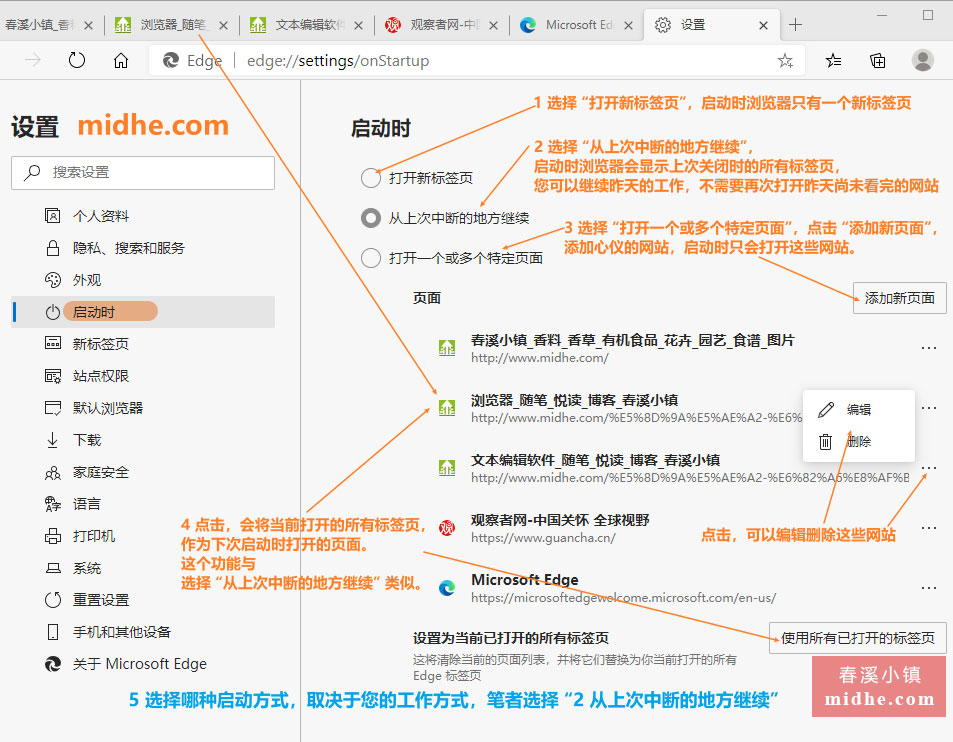
Task: Open the Collections icon
Action: pos(878,60)
